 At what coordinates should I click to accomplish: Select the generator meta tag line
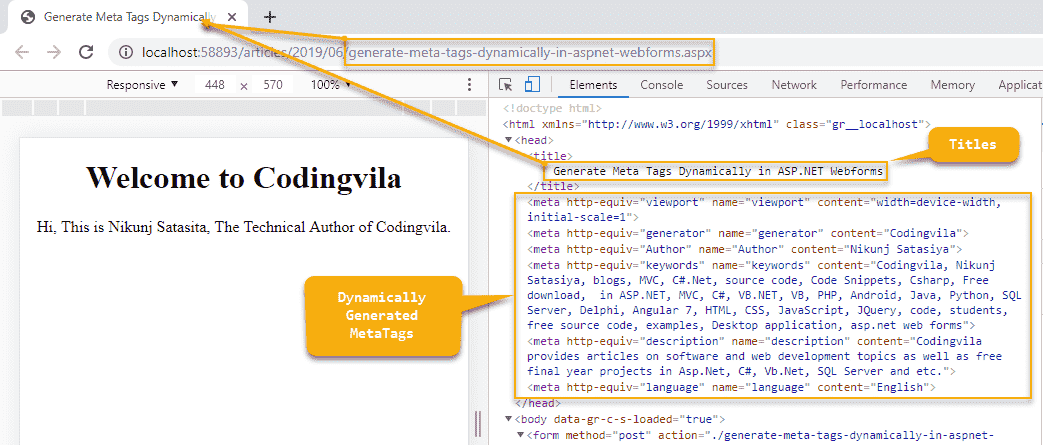(x=748, y=233)
